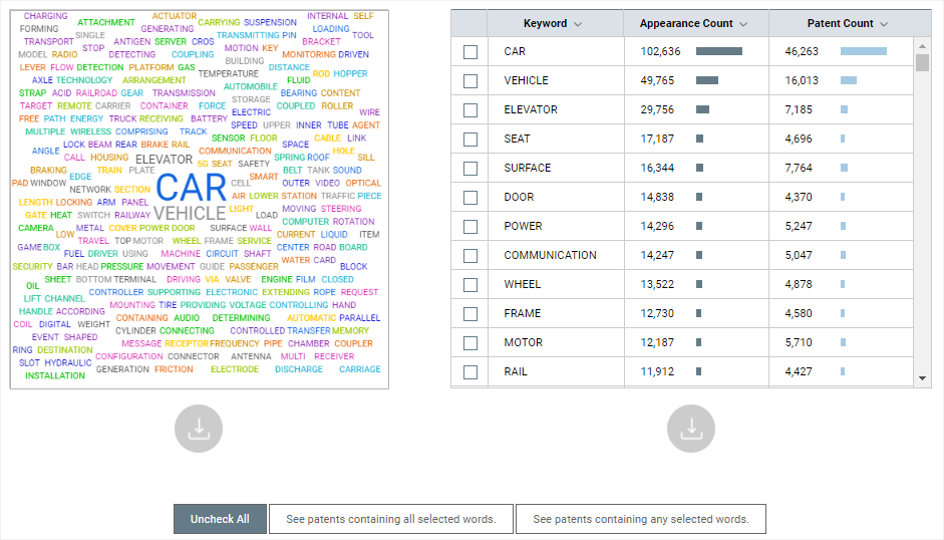Open Patent Count column dropdown arrow
Image resolution: width=944 pixels, height=540 pixels.
883,24
